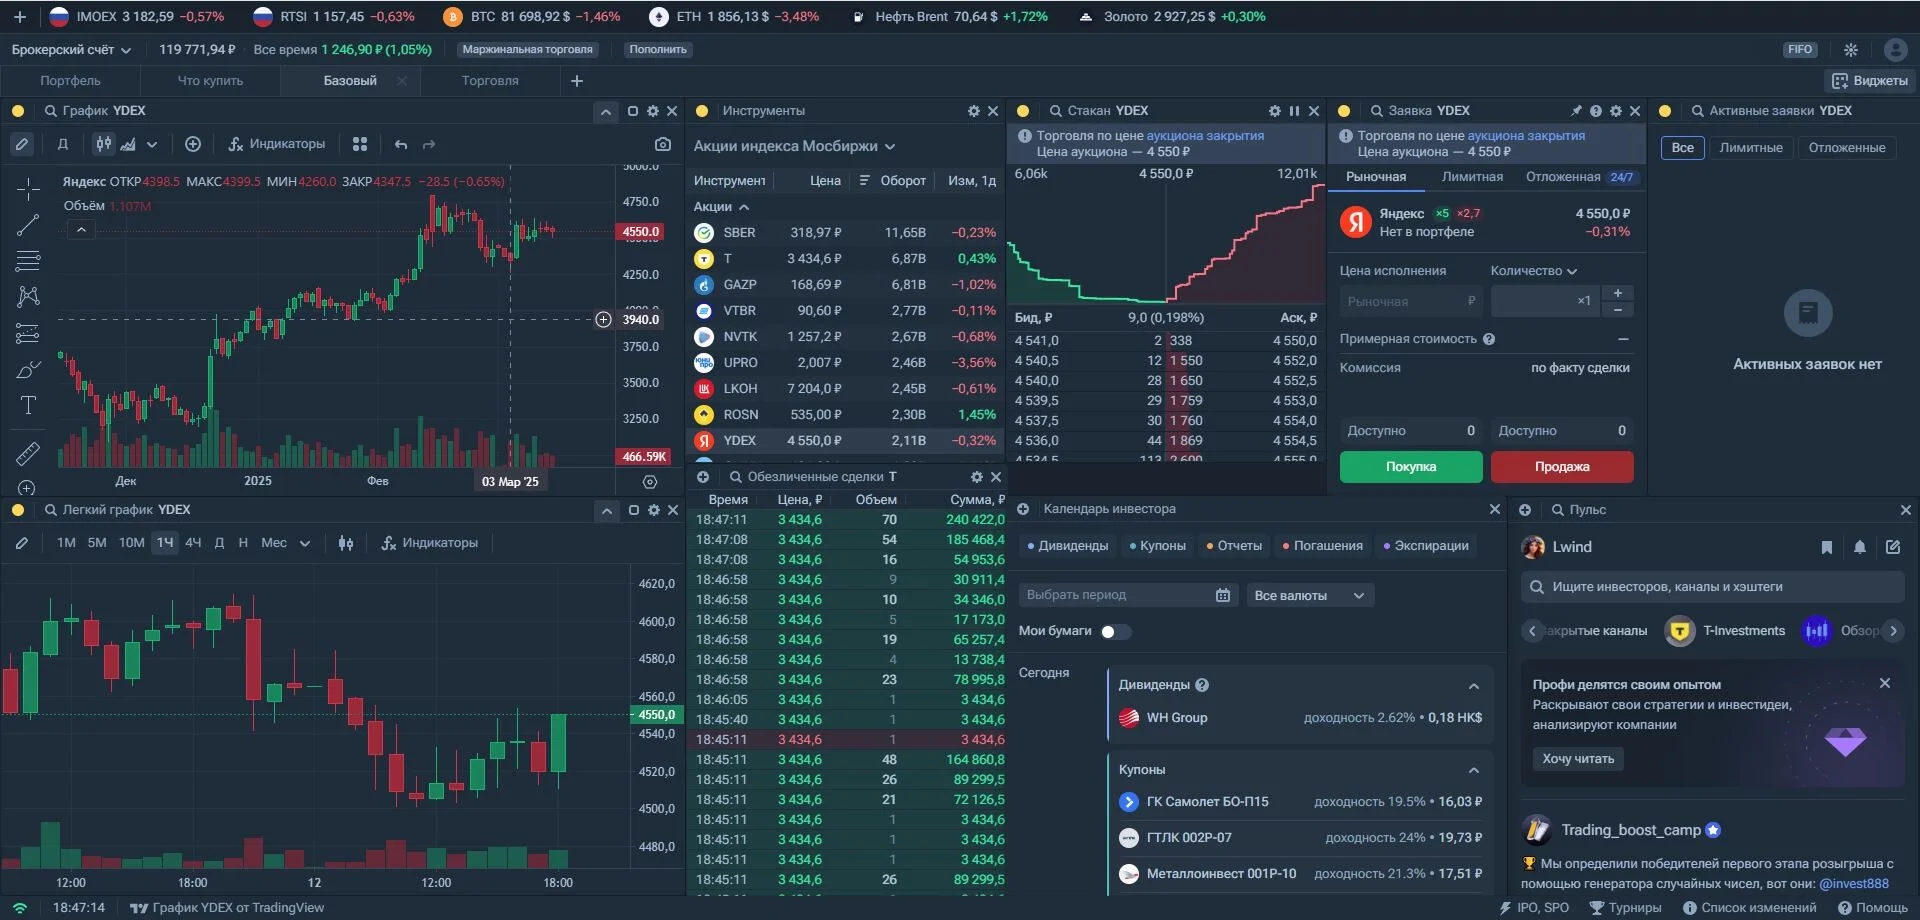Toggle the Купоны filter chip in calendar
1920x920 pixels.
(1158, 546)
